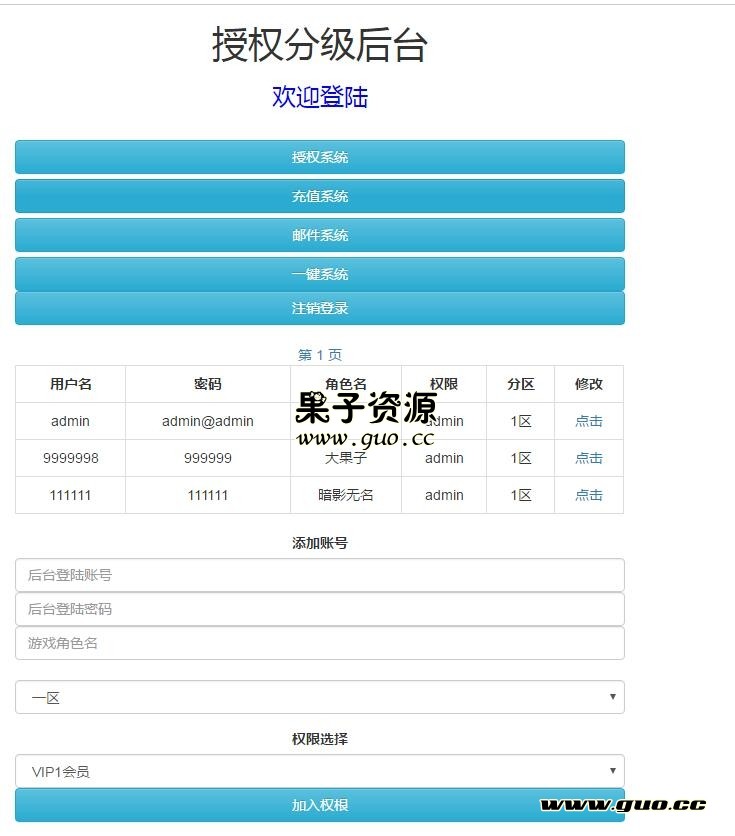Log out with 注销登录 button
Viewport: 735px width, 836px height.
320,308
